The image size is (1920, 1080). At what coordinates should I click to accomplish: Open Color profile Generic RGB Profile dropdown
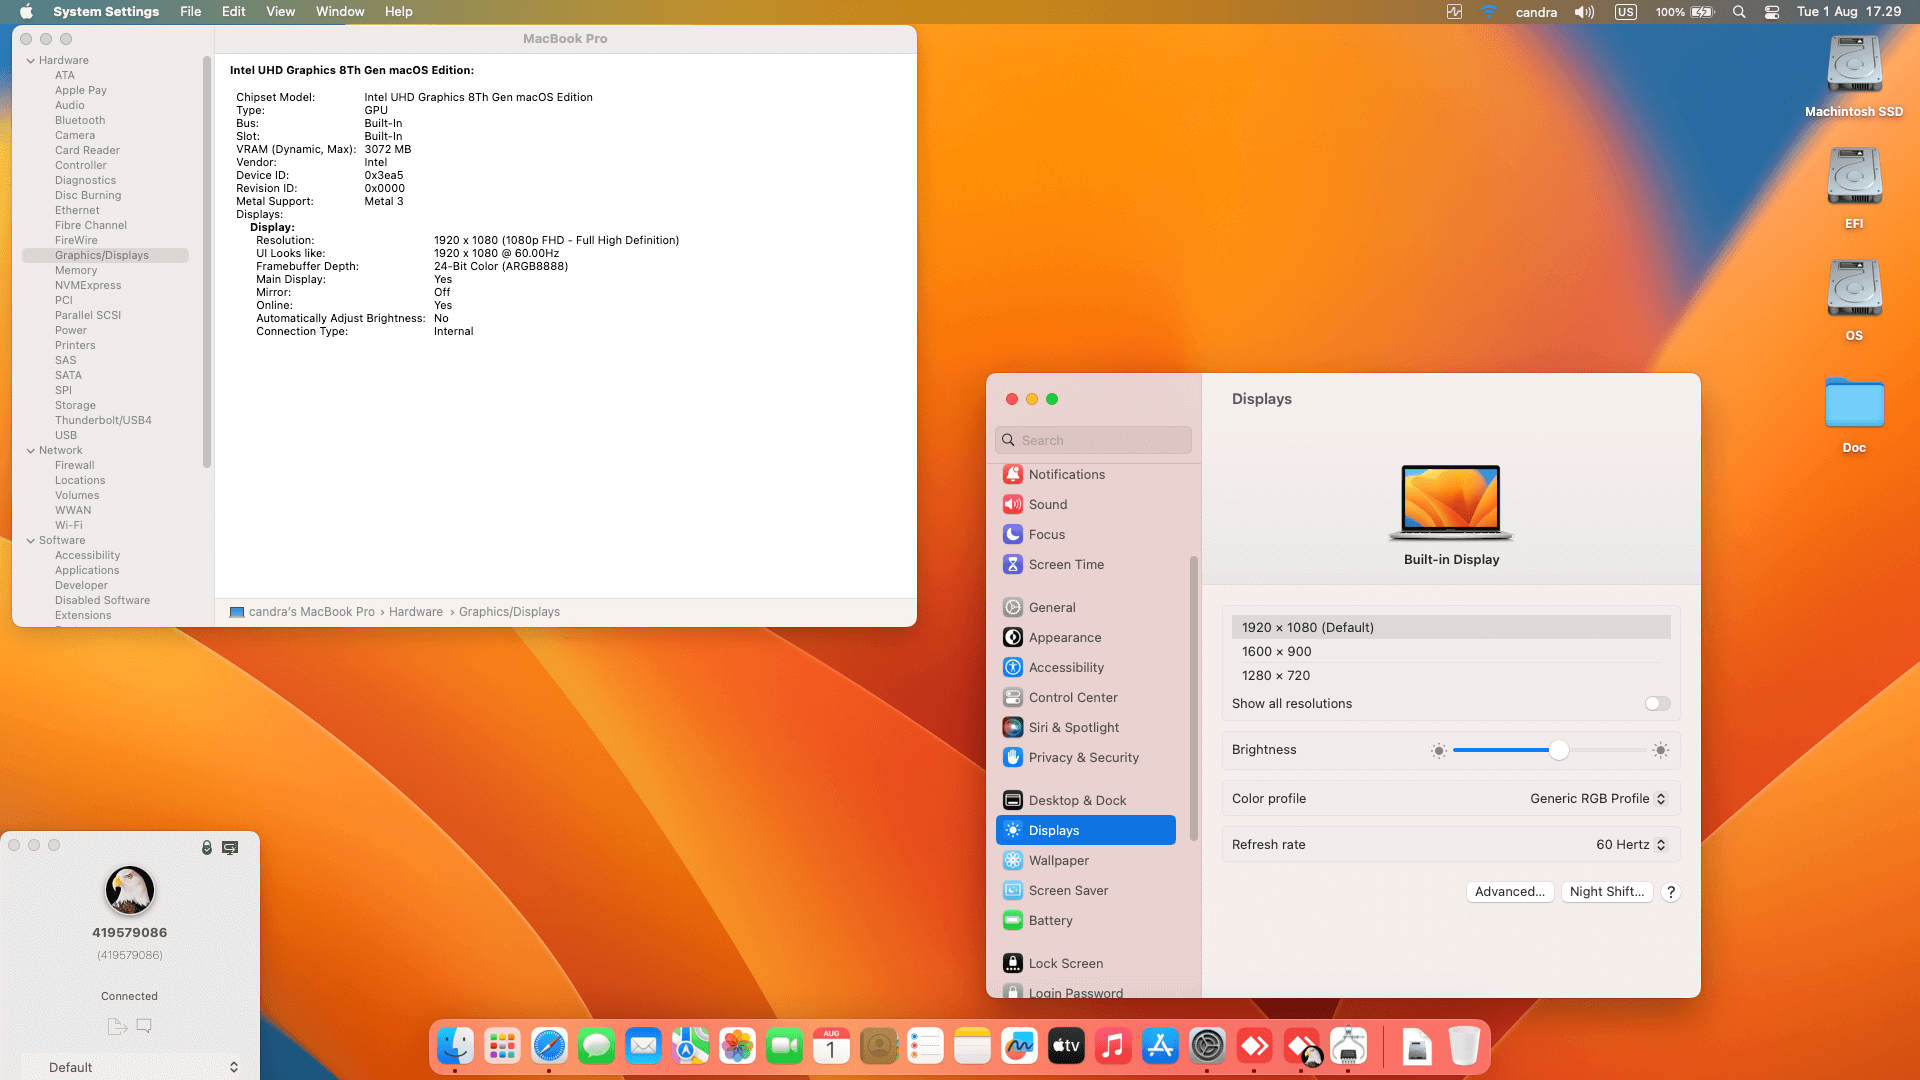1598,798
